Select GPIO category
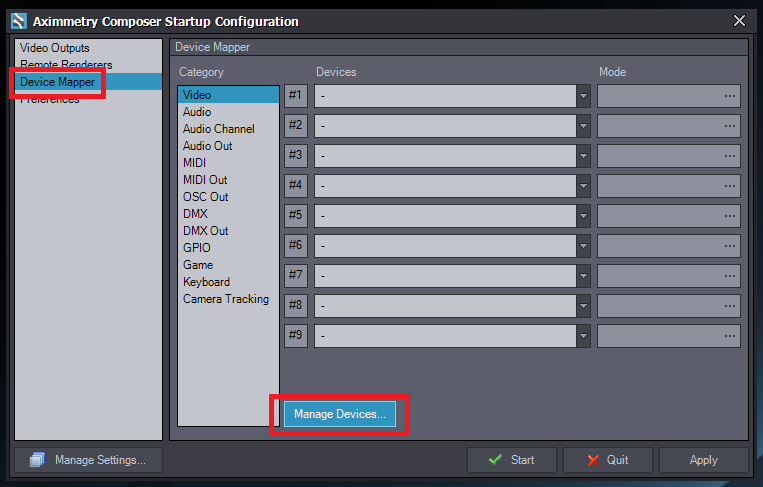 tap(228, 248)
